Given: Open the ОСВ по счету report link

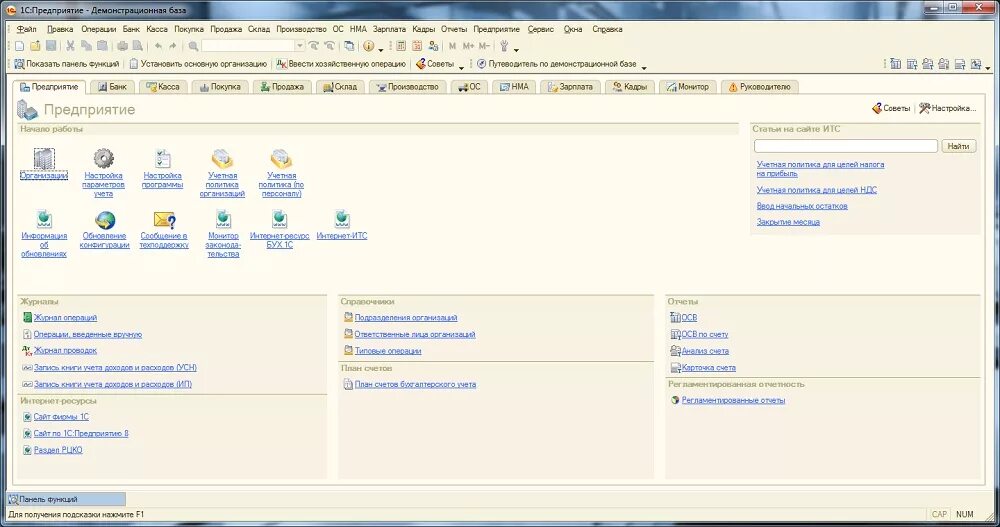Looking at the screenshot, I should (705, 334).
